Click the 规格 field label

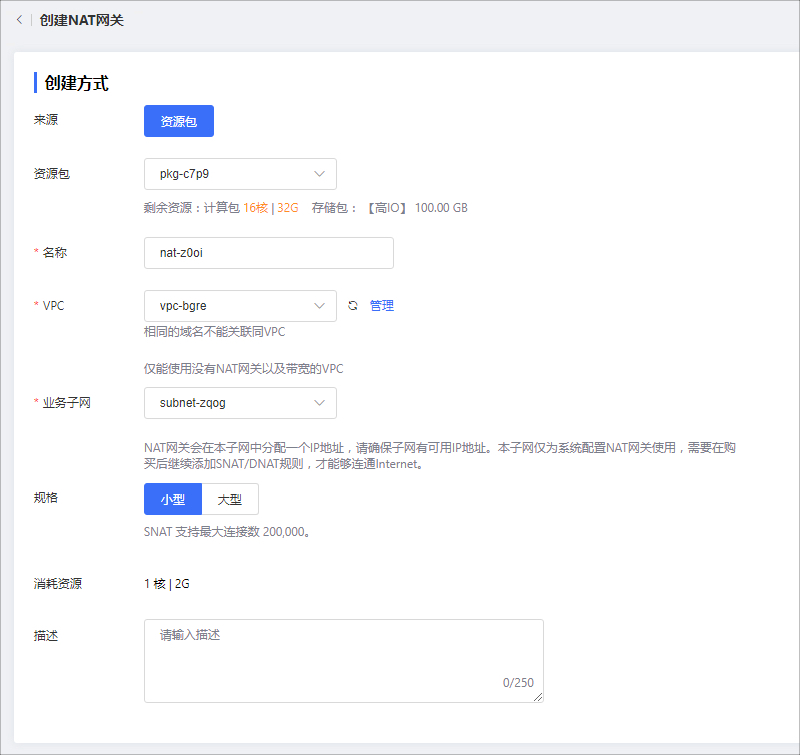pyautogui.click(x=46, y=497)
